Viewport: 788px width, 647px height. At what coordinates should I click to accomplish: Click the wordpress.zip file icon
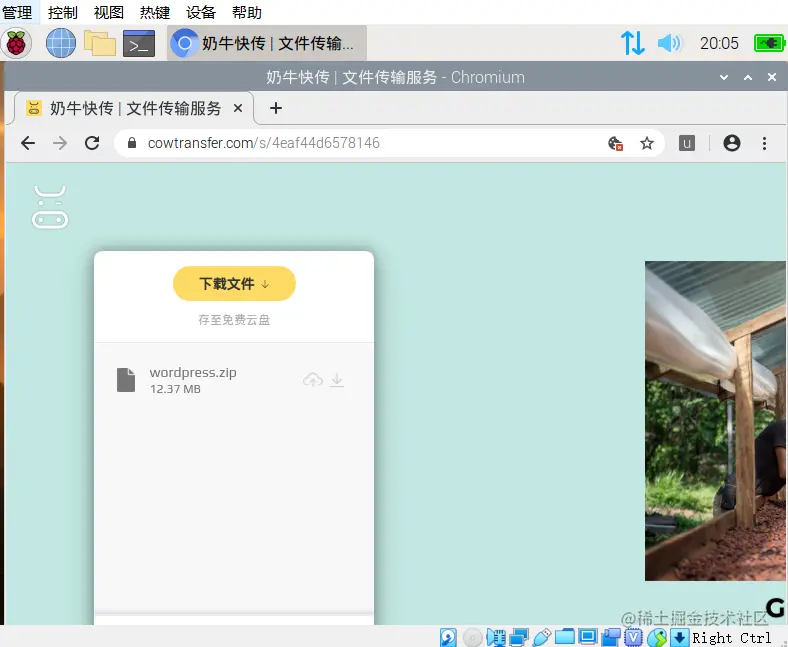(x=126, y=380)
